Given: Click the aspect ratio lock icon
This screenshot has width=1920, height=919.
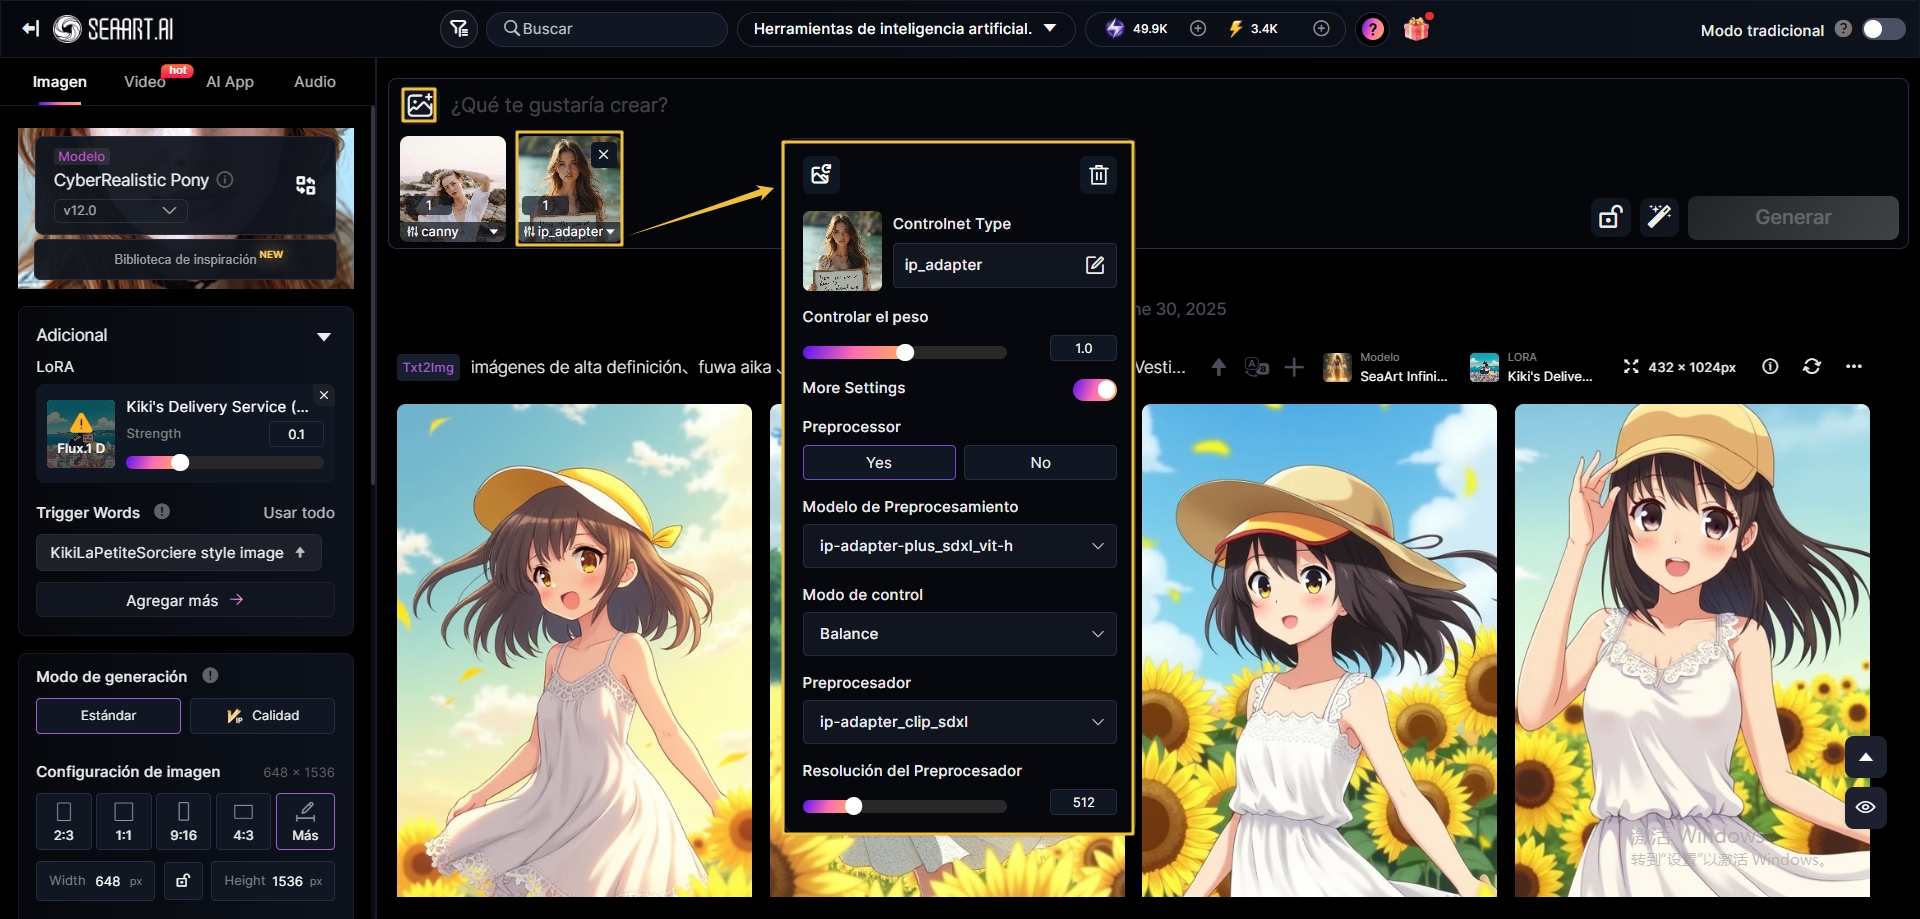Looking at the screenshot, I should [183, 881].
